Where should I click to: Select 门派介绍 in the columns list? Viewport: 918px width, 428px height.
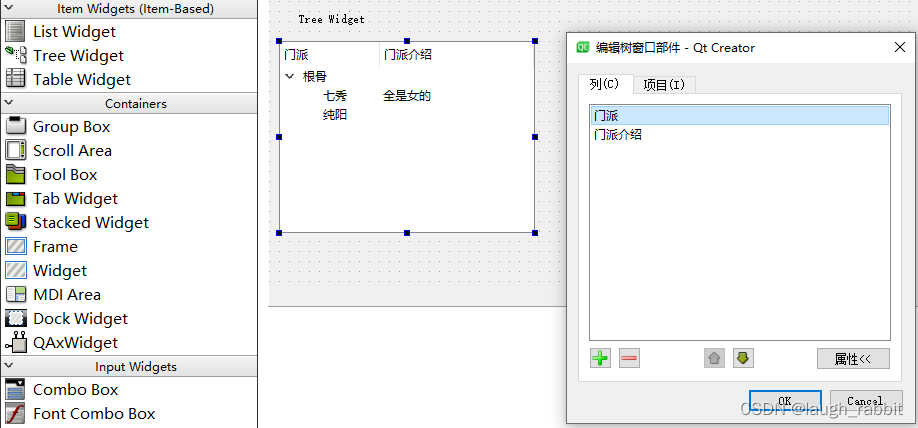pos(739,135)
